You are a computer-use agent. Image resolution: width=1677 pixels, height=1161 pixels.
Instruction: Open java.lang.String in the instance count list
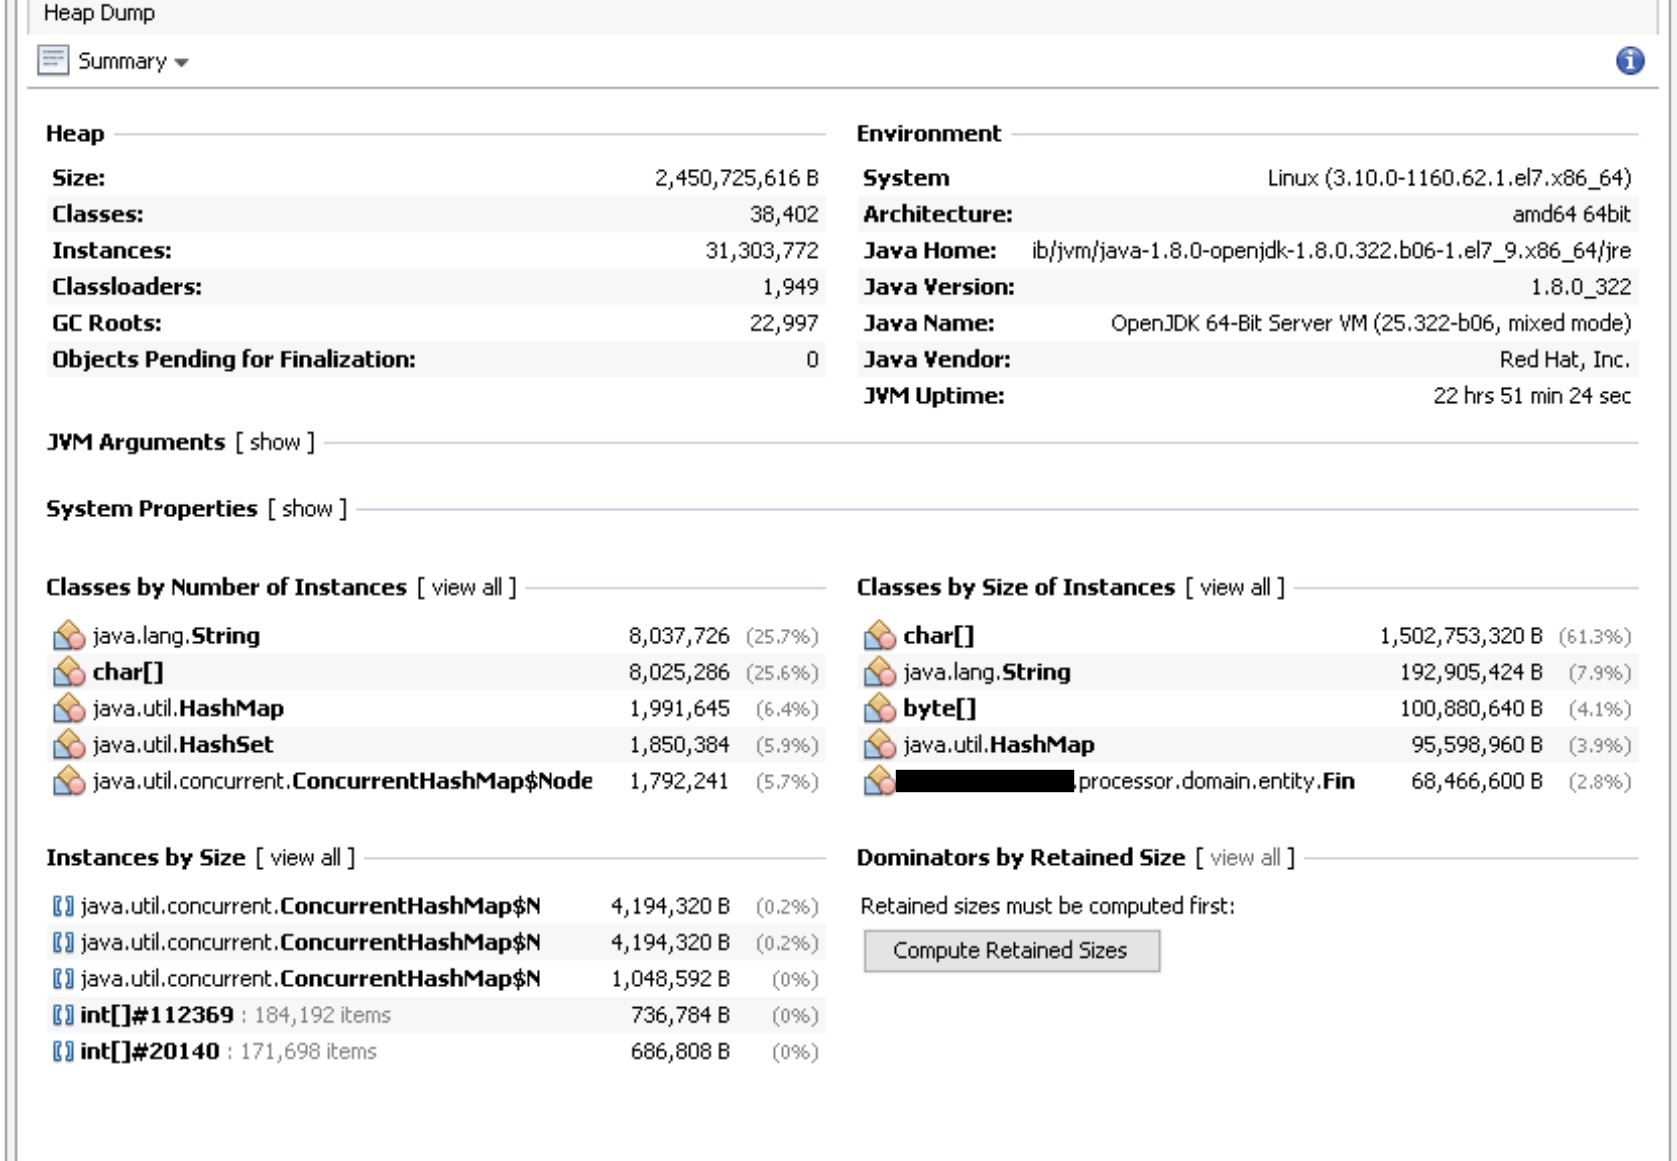[176, 636]
